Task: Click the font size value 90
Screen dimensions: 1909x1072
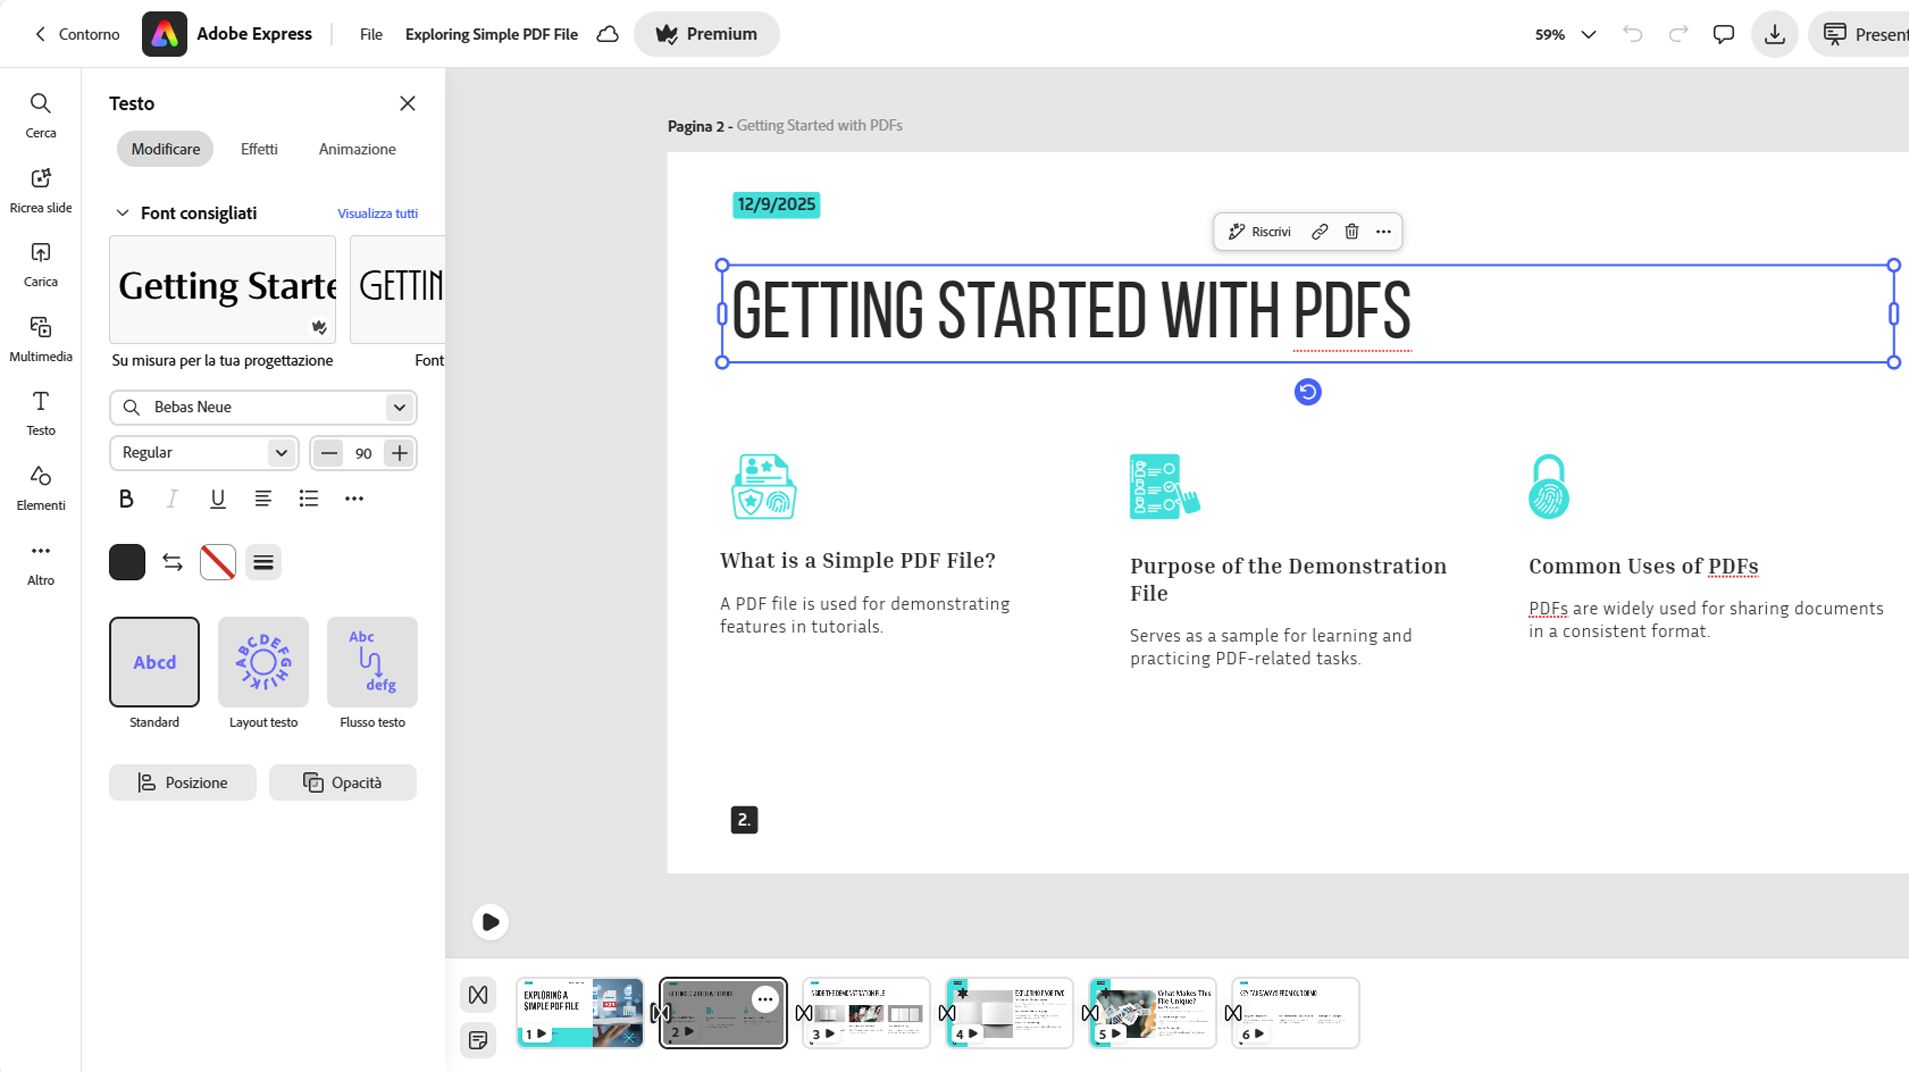Action: (363, 453)
